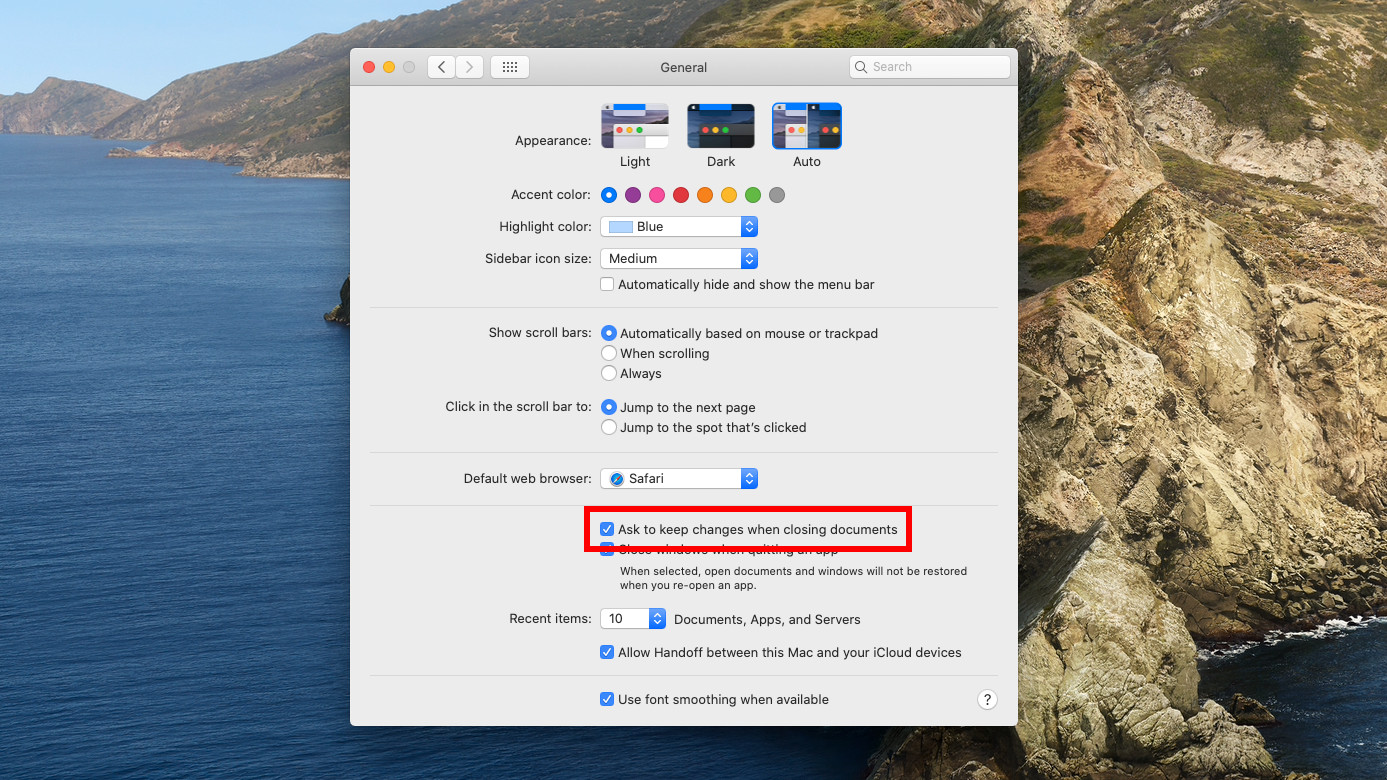This screenshot has height=780, width=1387.
Task: Click the Safari compass icon in browser dropdown
Action: 617,479
